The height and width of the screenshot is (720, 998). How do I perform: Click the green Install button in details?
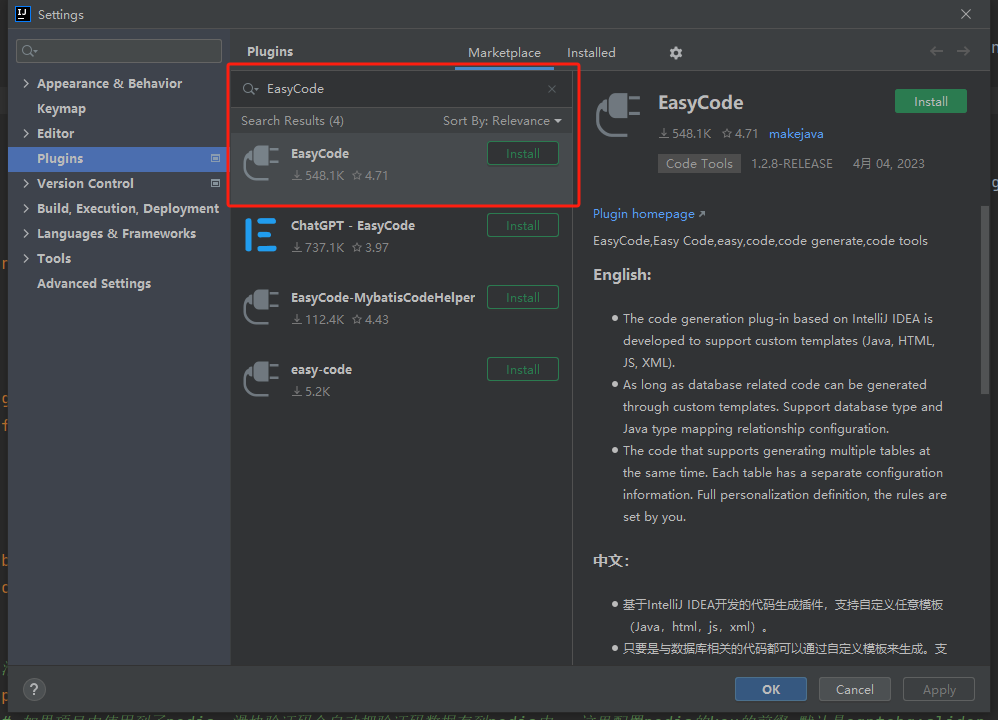point(931,101)
